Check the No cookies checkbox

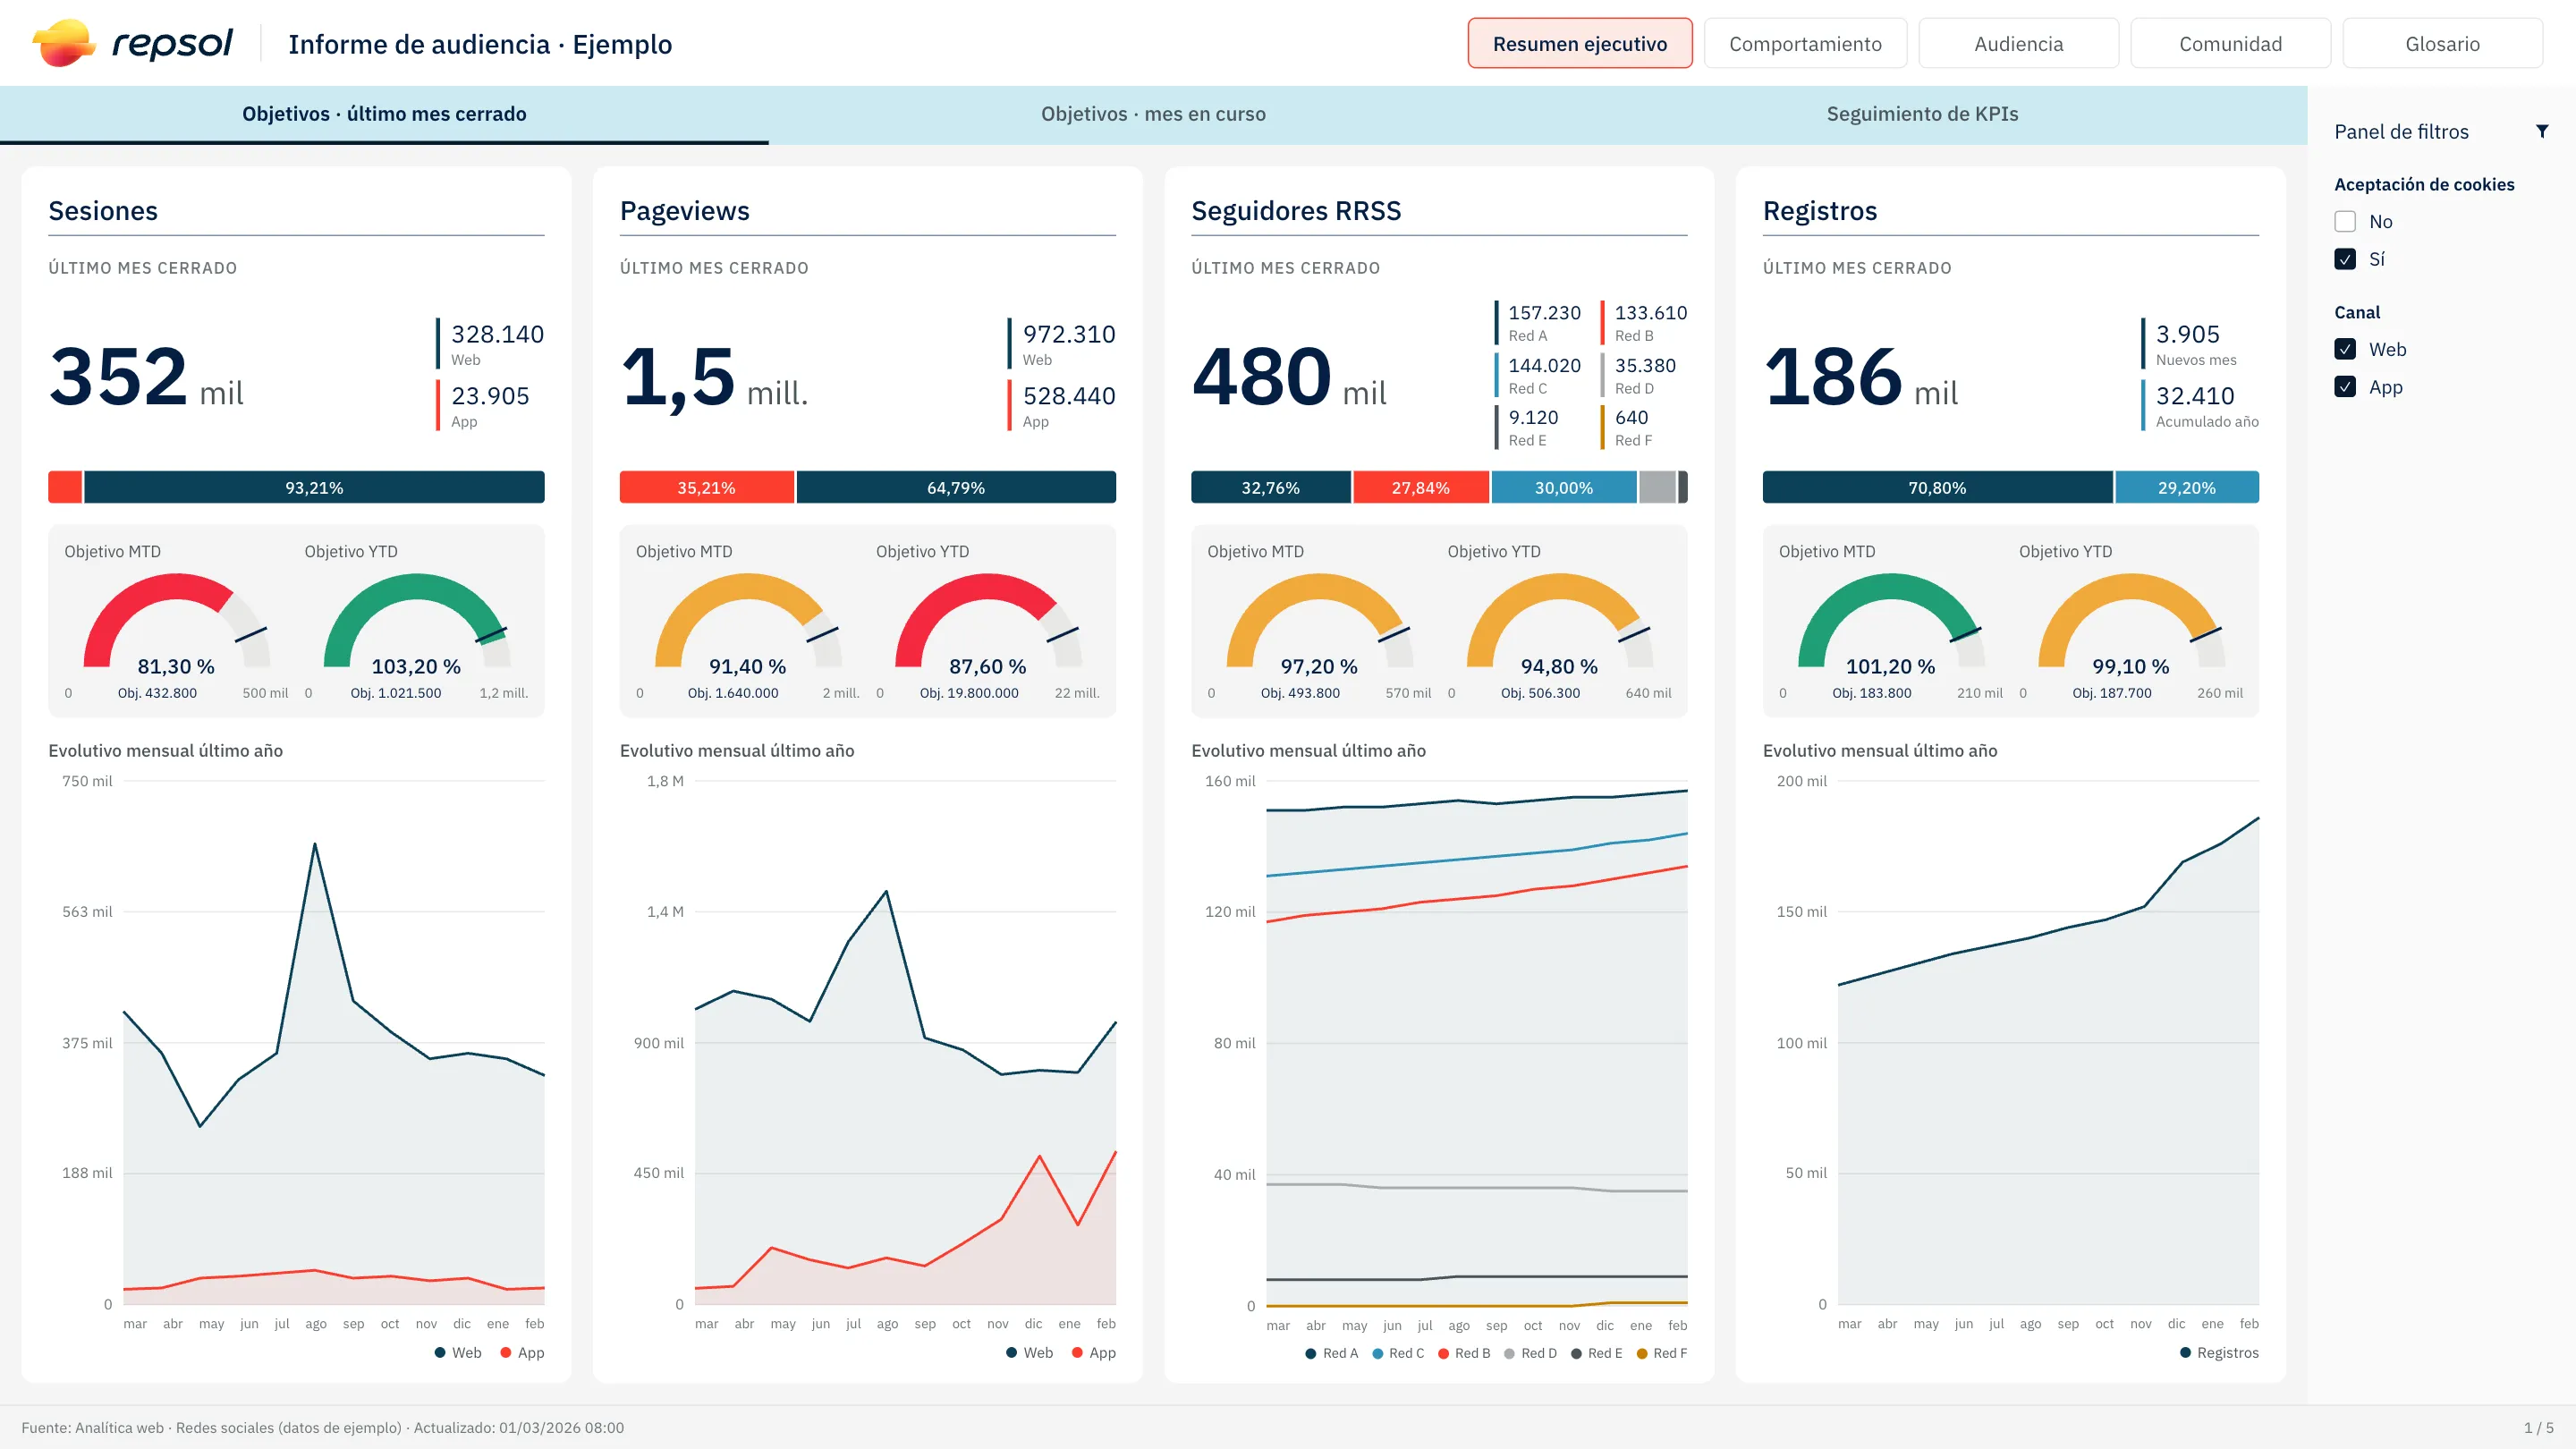pyautogui.click(x=2345, y=221)
